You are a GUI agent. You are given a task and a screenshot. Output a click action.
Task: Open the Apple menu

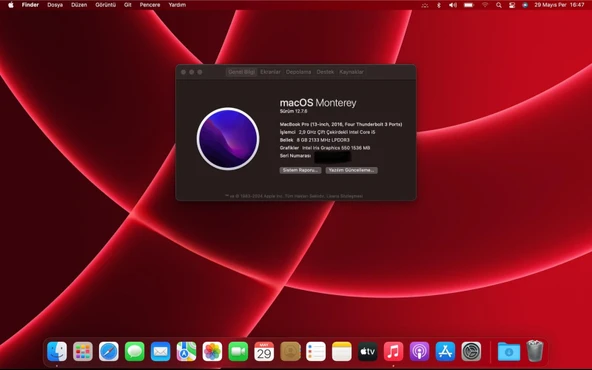tap(11, 5)
